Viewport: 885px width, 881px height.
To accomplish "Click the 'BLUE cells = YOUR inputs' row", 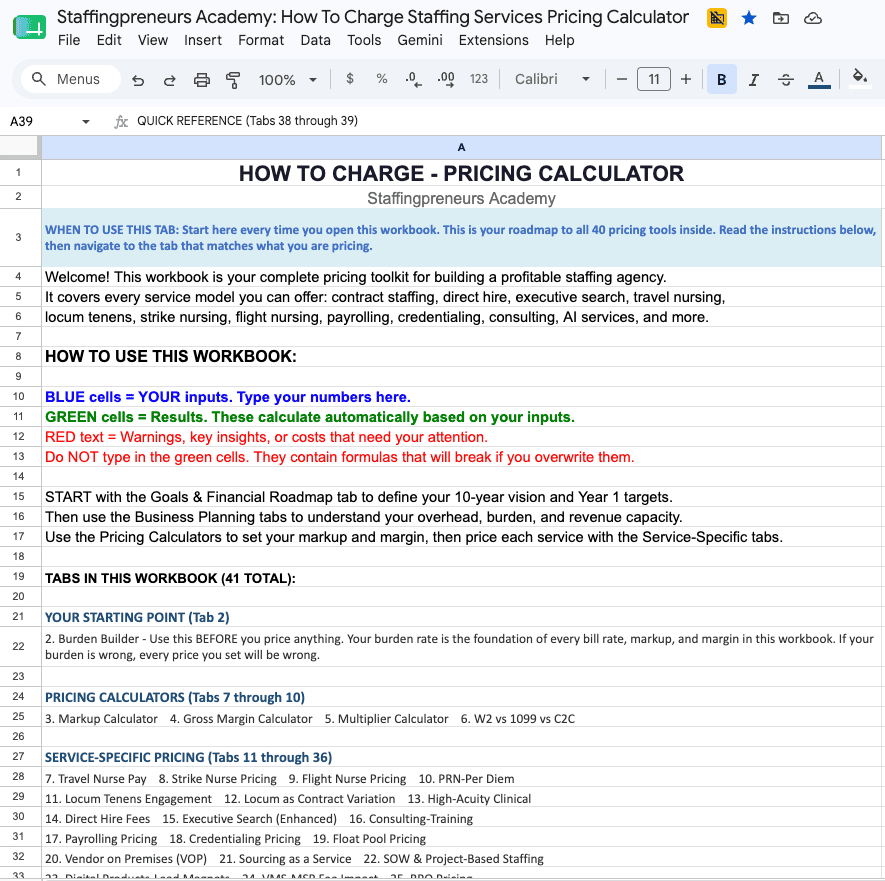I will tap(461, 397).
